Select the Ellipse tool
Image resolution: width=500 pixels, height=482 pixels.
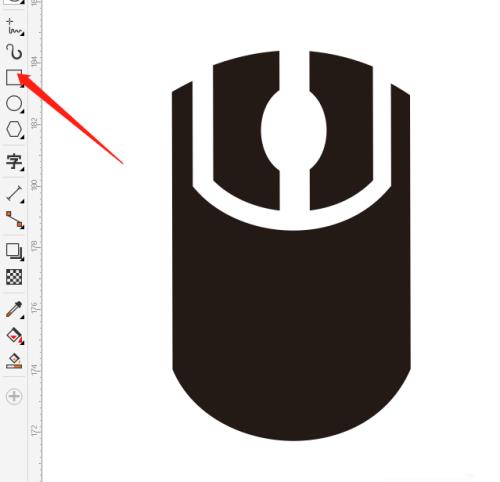coord(14,103)
